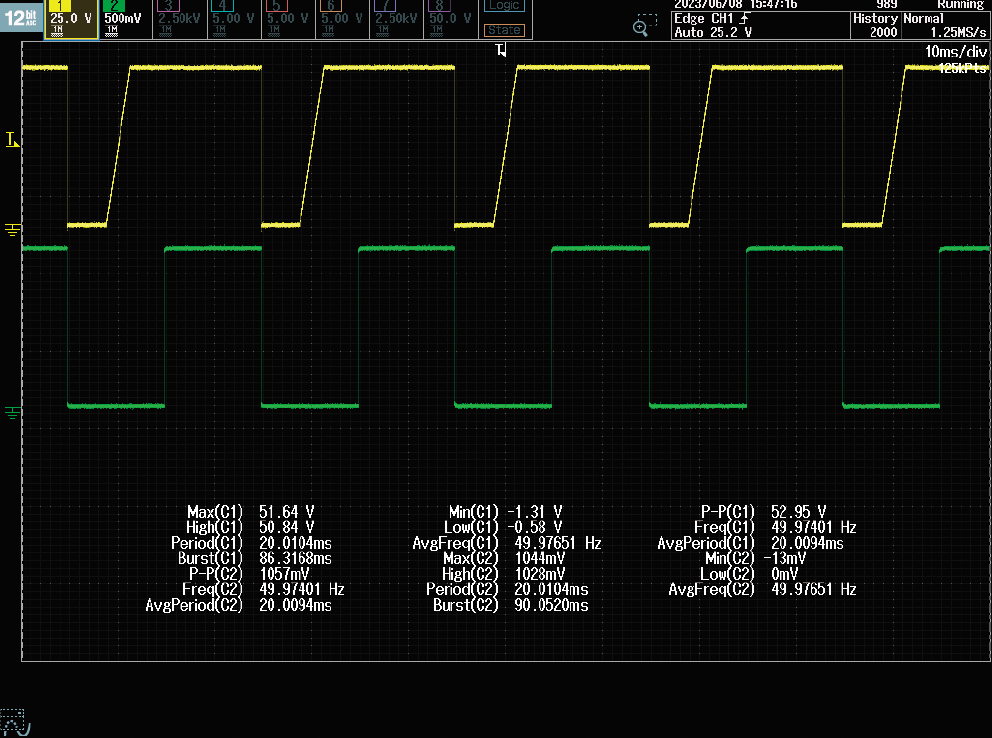Image resolution: width=992 pixels, height=738 pixels.
Task: Click the dotted-box icon in bottom-left corner
Action: point(15,722)
